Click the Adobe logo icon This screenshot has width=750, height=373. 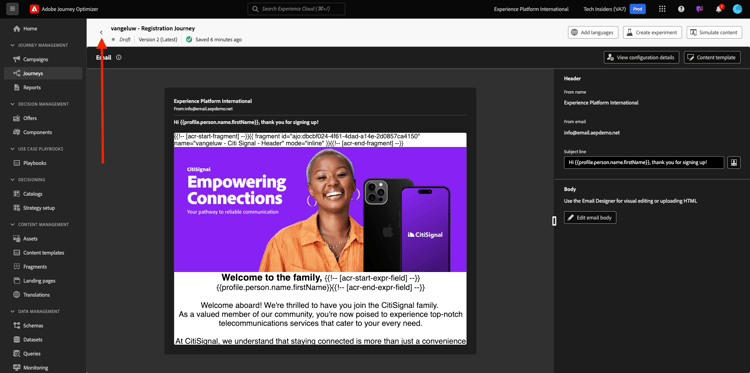pyautogui.click(x=33, y=9)
